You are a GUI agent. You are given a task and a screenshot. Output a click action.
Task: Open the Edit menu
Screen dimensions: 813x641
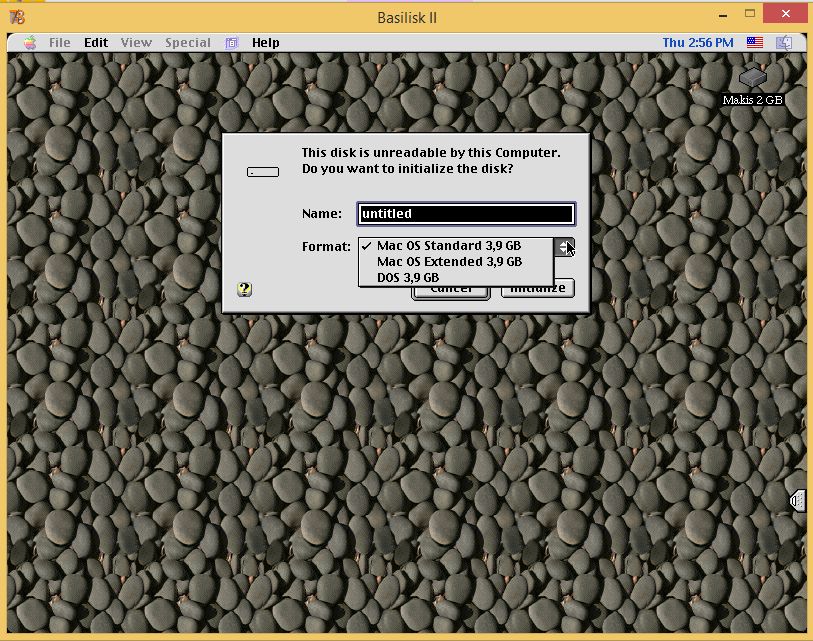pos(96,43)
